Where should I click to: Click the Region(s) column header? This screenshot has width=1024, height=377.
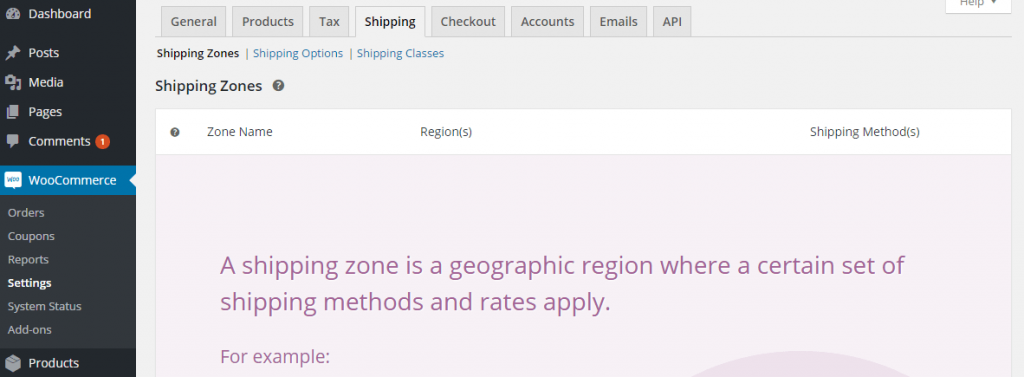tap(446, 132)
